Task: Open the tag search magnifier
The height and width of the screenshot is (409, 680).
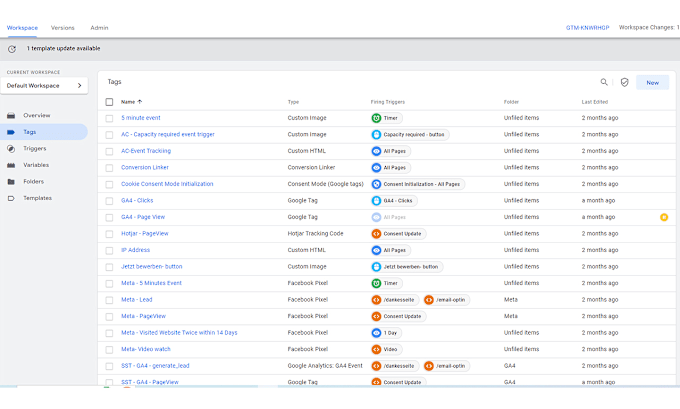Action: [x=604, y=82]
